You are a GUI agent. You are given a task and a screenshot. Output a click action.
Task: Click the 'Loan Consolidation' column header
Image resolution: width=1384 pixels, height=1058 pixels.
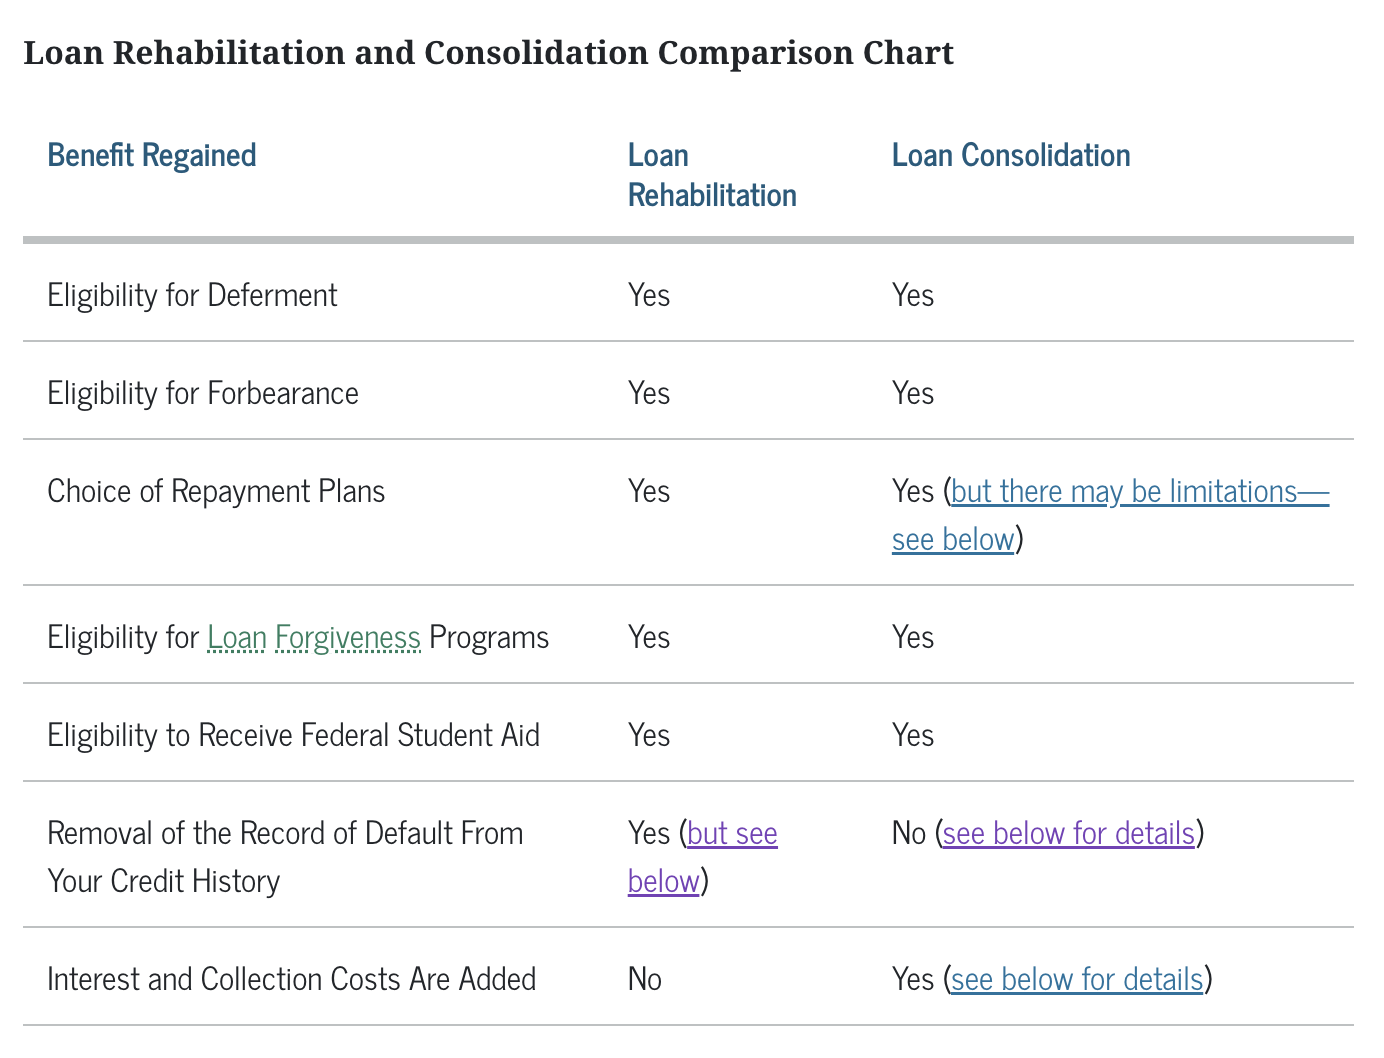tap(1010, 156)
